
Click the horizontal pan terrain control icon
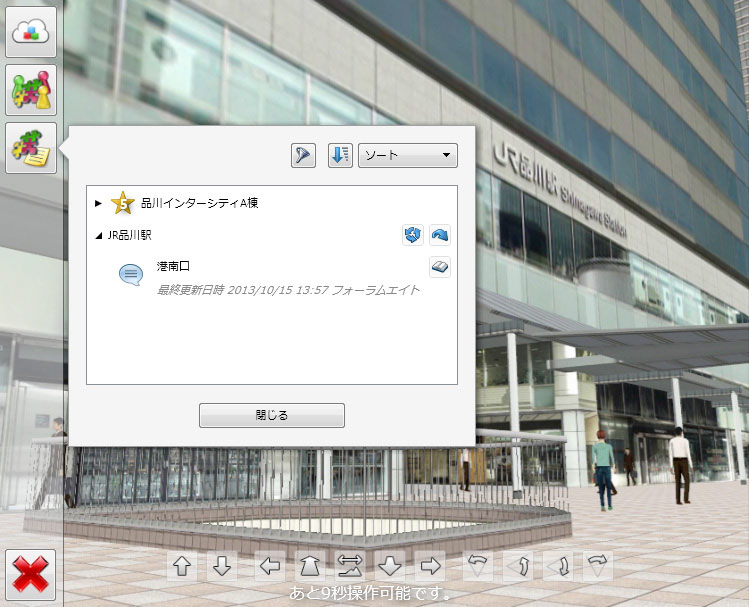point(350,566)
